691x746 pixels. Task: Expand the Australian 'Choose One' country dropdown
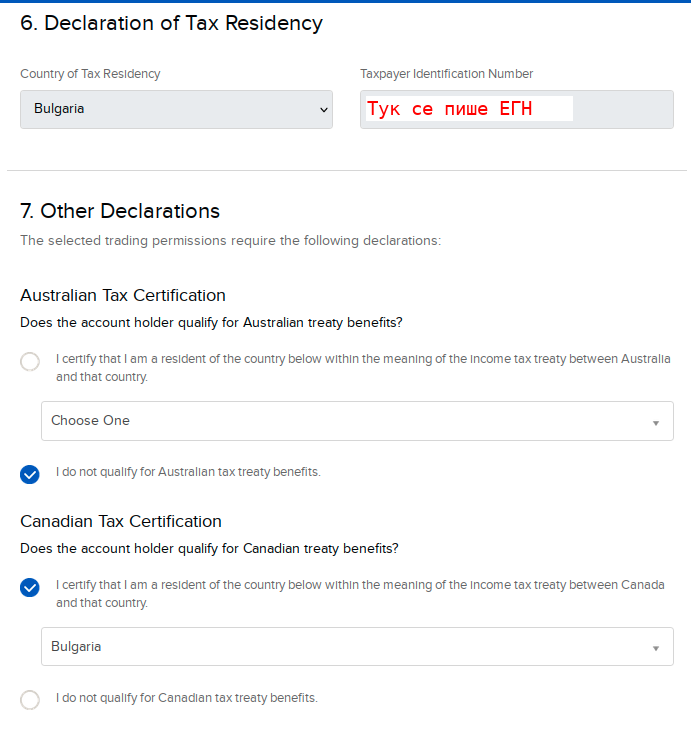click(x=357, y=421)
